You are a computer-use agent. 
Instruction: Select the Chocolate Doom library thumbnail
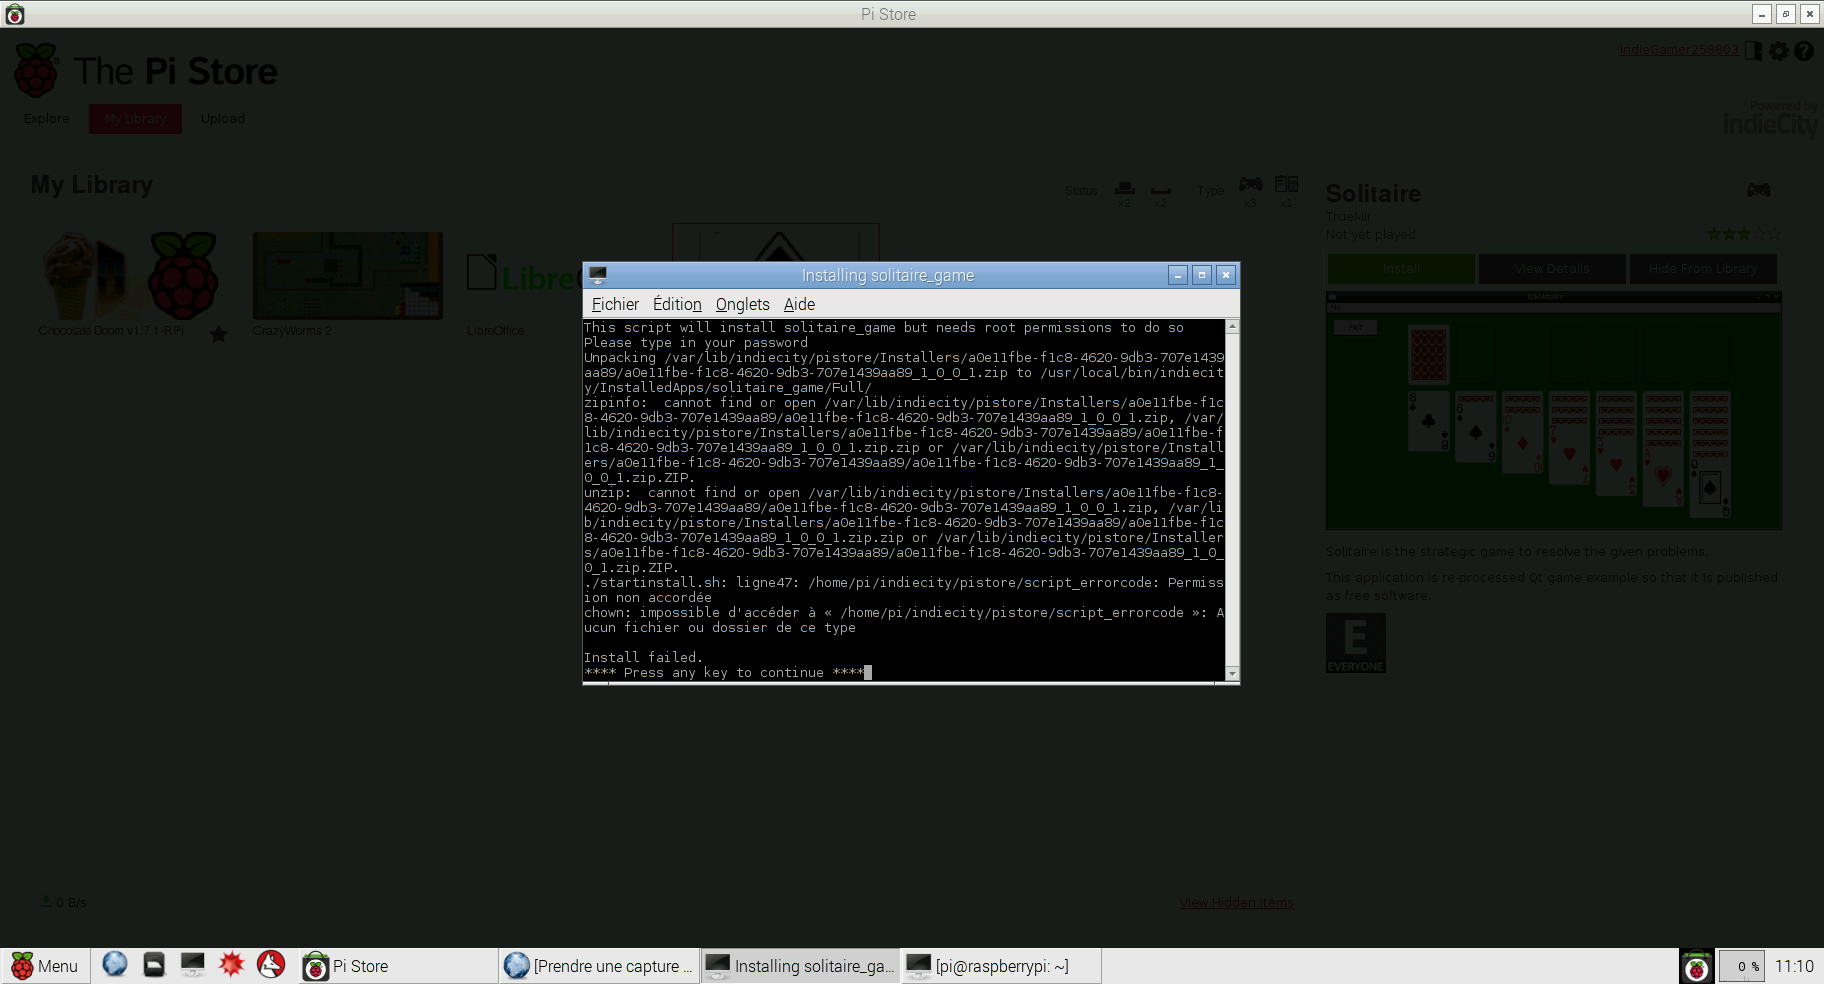131,275
